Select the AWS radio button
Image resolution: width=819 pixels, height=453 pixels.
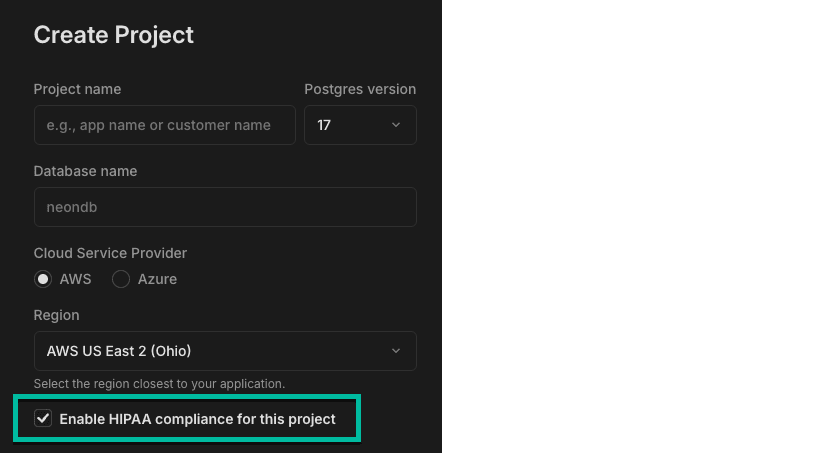[x=43, y=279]
